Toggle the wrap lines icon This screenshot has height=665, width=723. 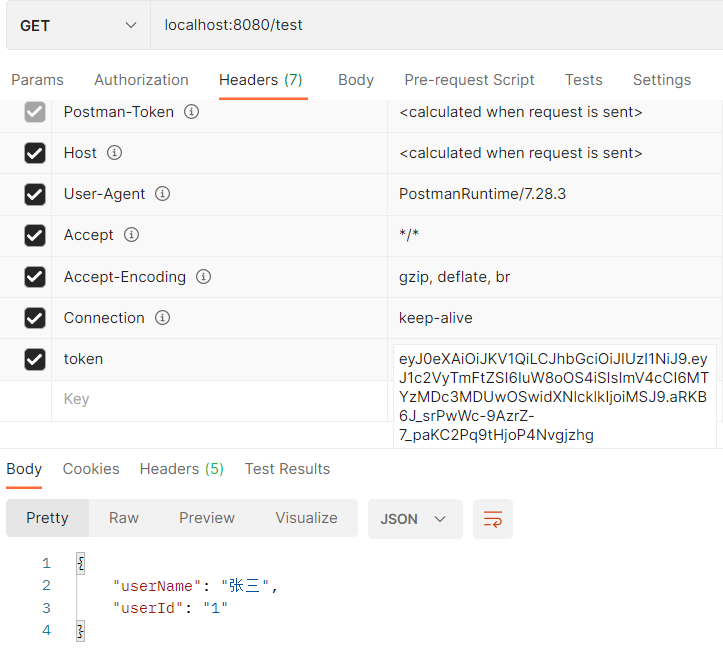[492, 519]
